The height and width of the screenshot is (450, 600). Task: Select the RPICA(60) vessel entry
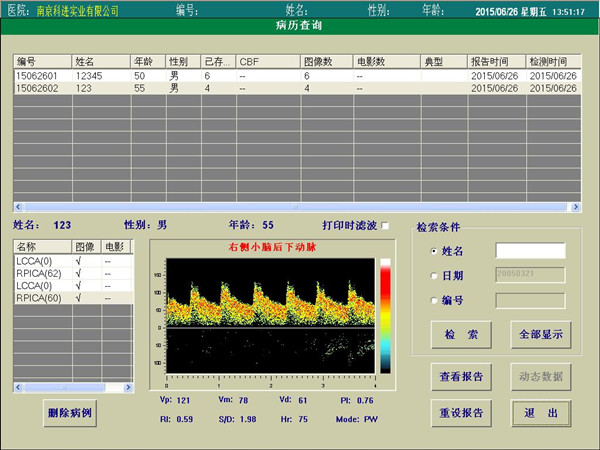pyautogui.click(x=40, y=298)
